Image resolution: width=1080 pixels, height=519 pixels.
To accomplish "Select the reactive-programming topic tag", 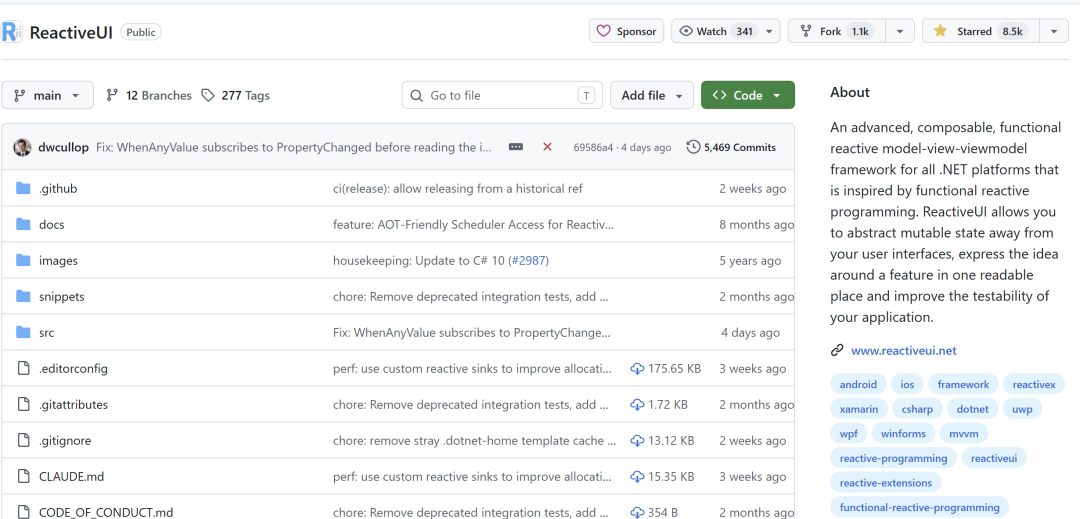I will pos(893,458).
